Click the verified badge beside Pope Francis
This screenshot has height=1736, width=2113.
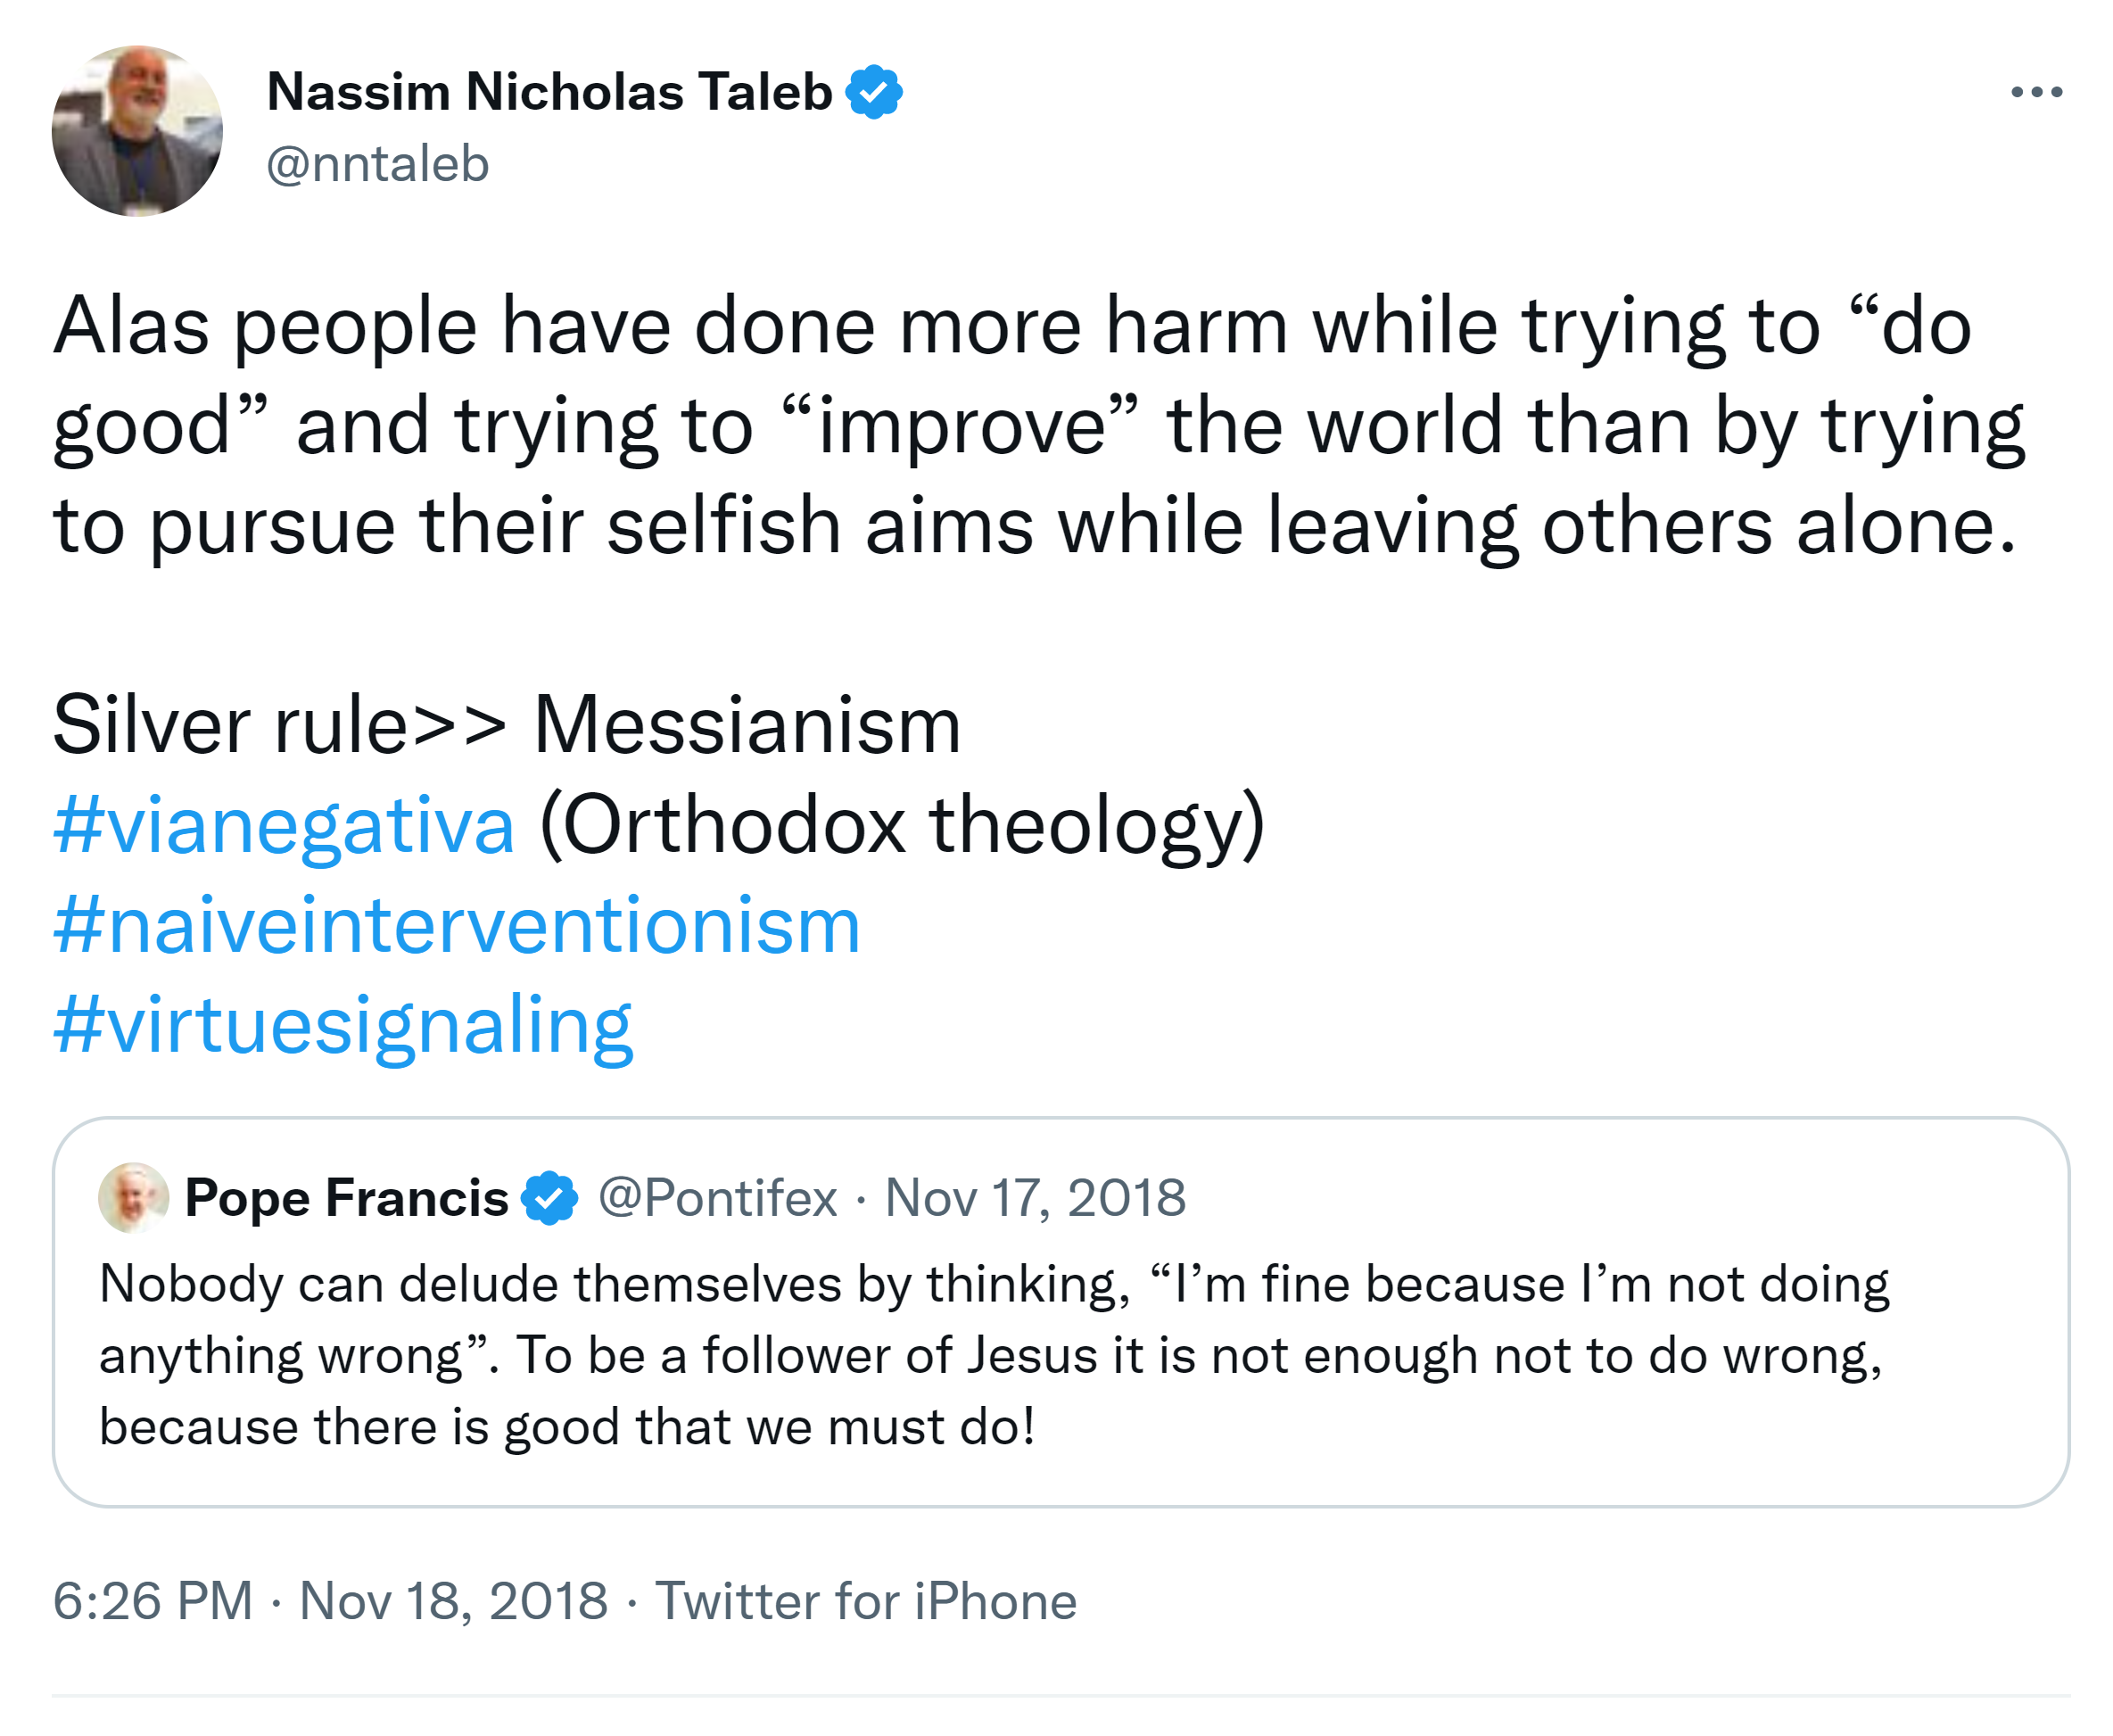pos(550,1198)
